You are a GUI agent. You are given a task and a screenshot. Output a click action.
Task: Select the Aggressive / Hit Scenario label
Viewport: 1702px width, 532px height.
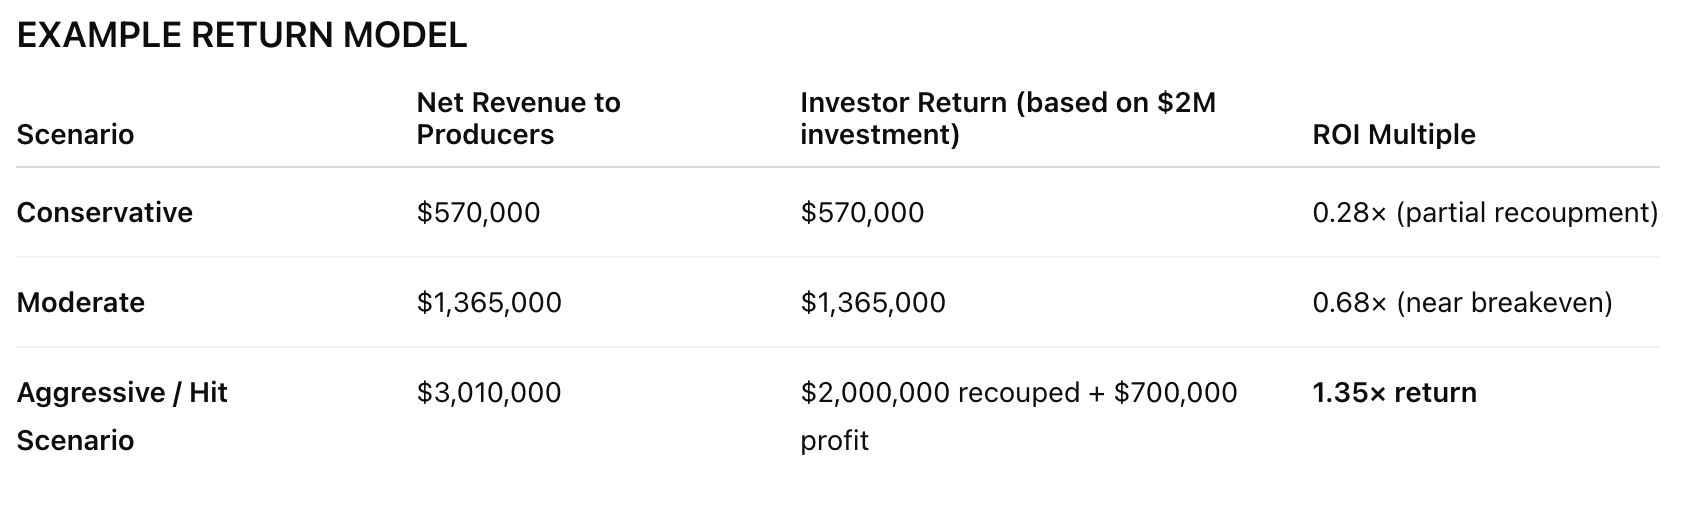[122, 416]
